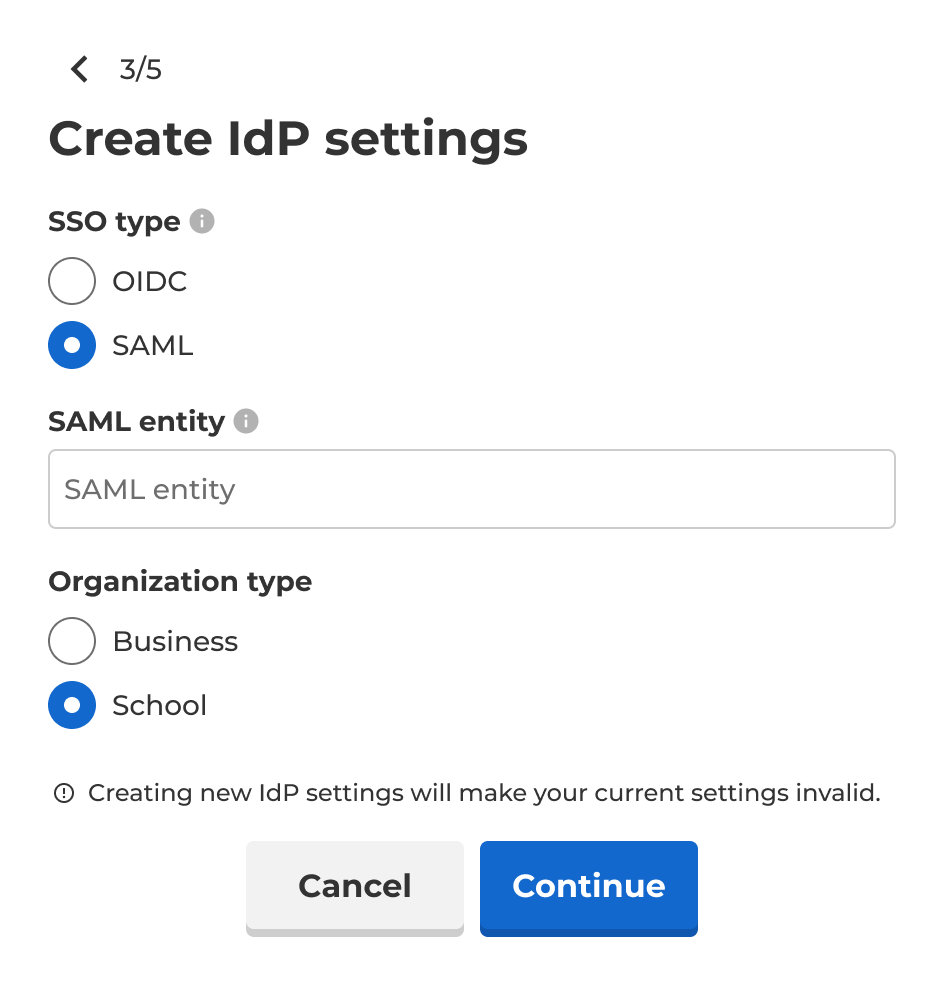Go back using the left chevron arrow
The width and height of the screenshot is (944, 985).
click(79, 69)
